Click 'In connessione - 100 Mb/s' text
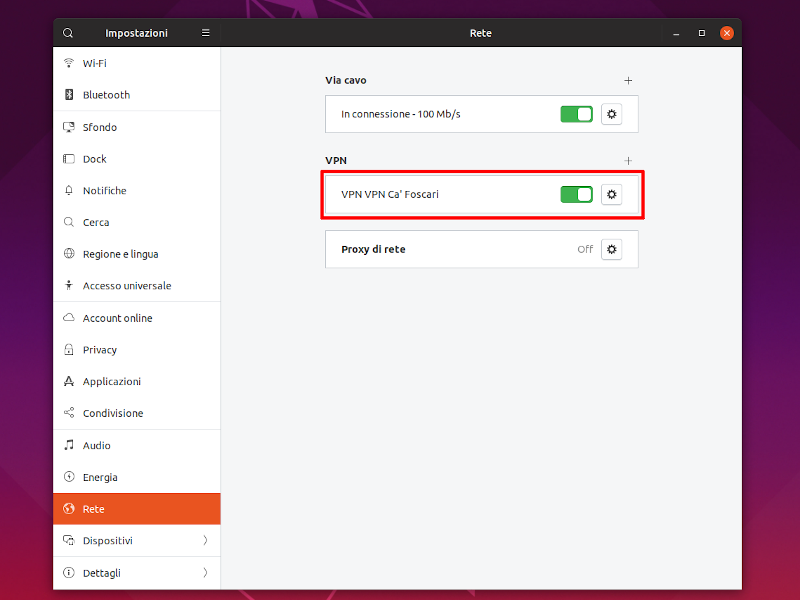Screen dimensions: 800x600 point(401,114)
